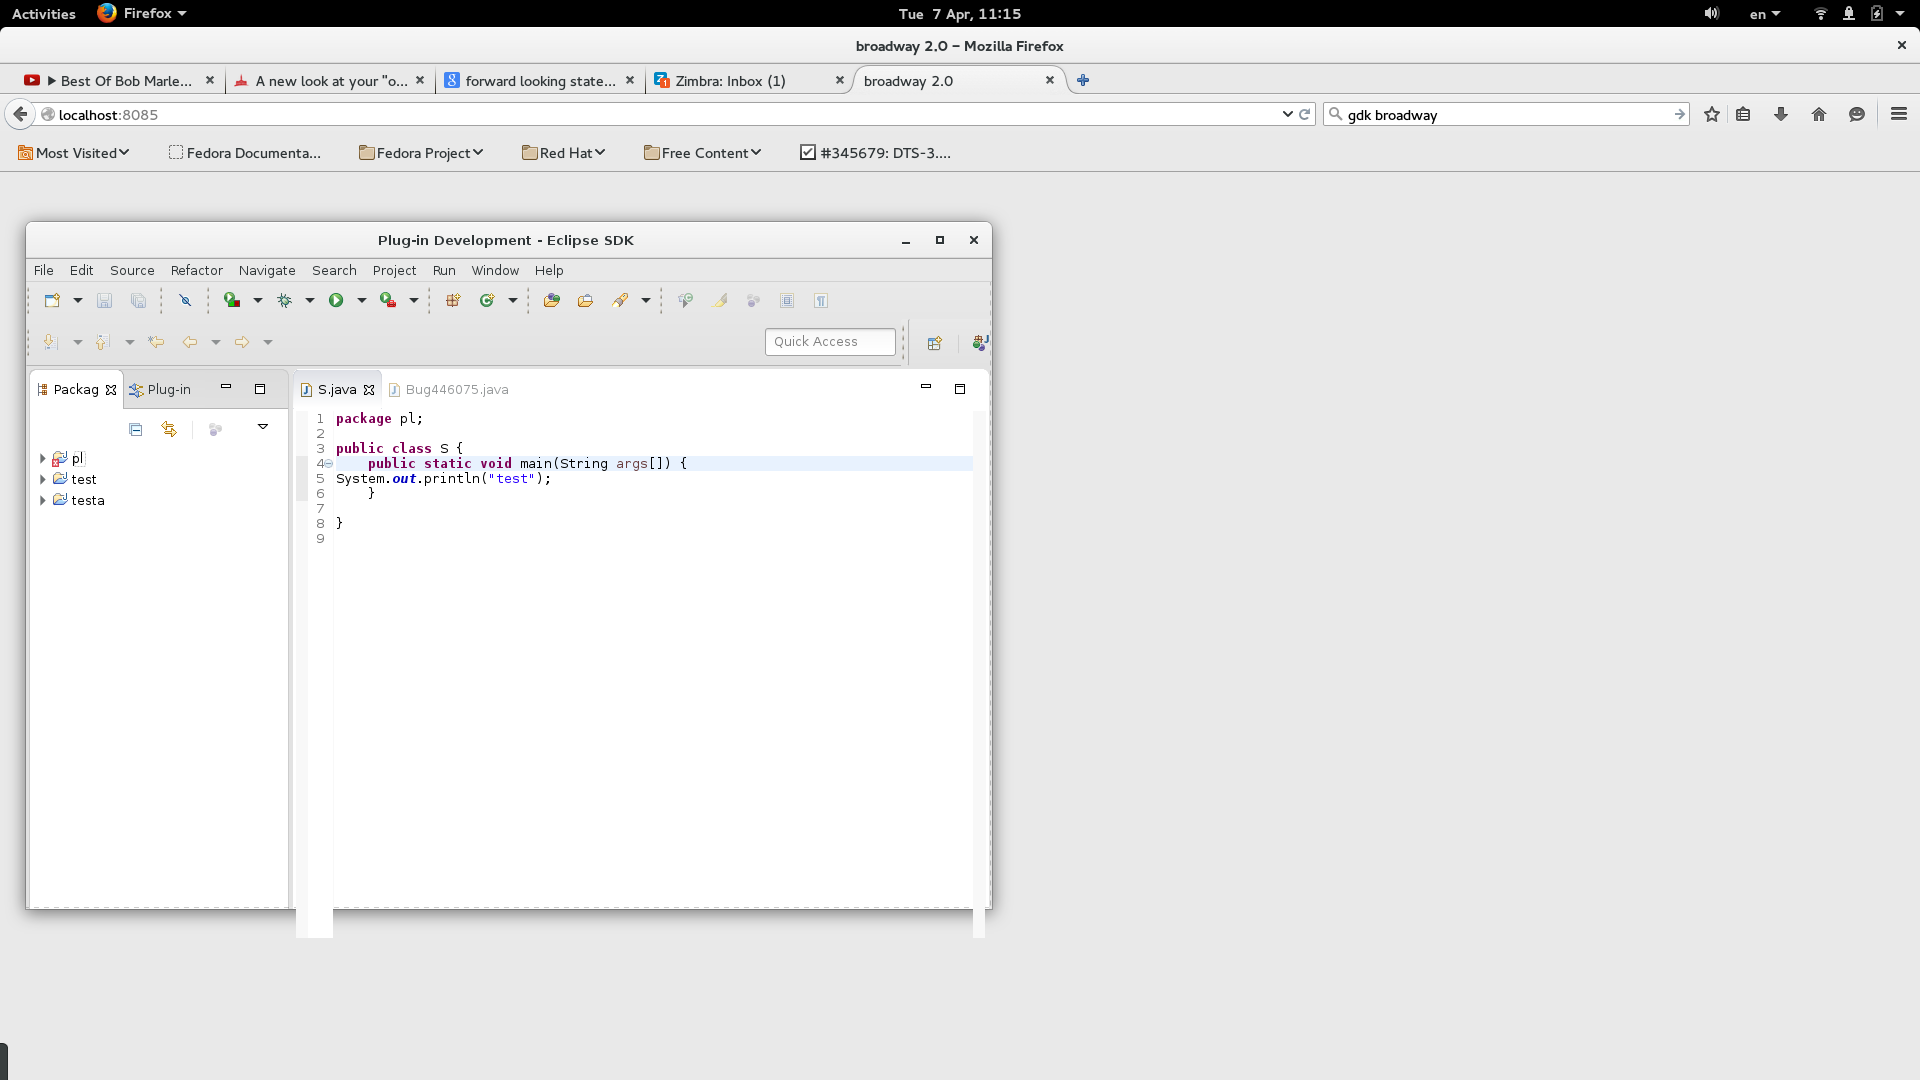The height and width of the screenshot is (1080, 1920).
Task: Toggle Block Selection Mode icon
Action: [787, 300]
